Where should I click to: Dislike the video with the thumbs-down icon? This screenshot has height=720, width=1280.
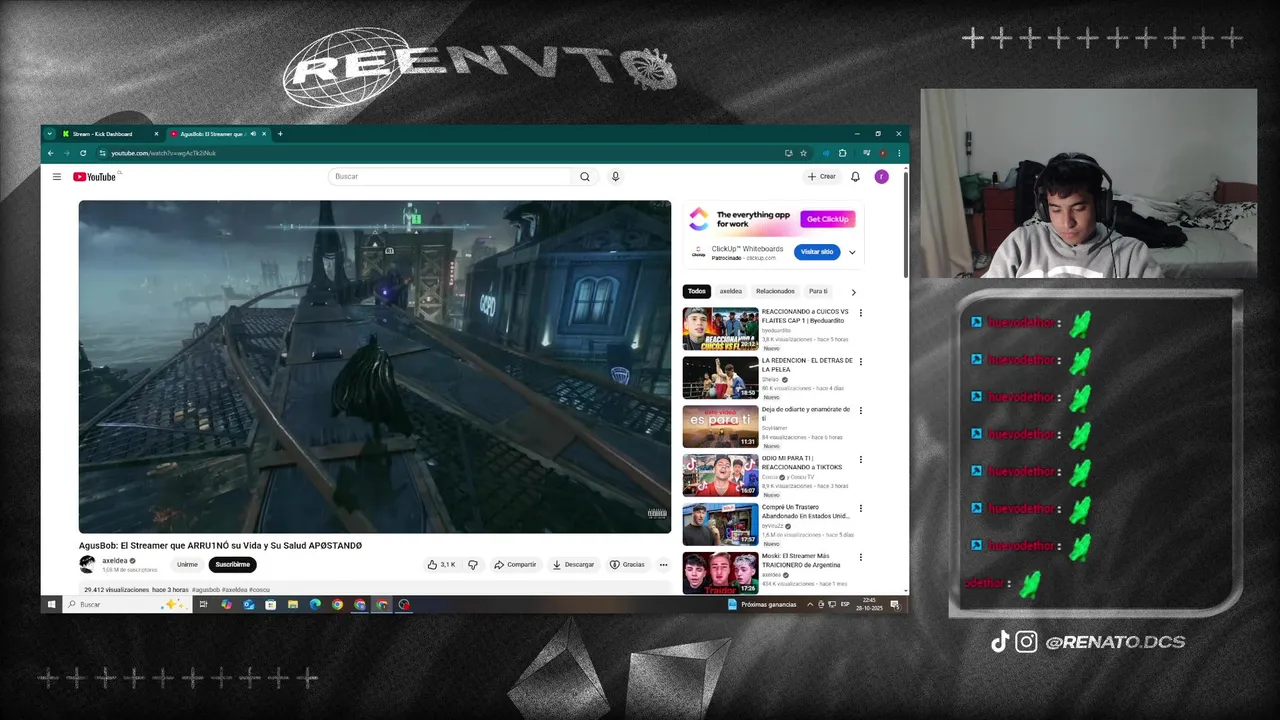[x=473, y=565]
